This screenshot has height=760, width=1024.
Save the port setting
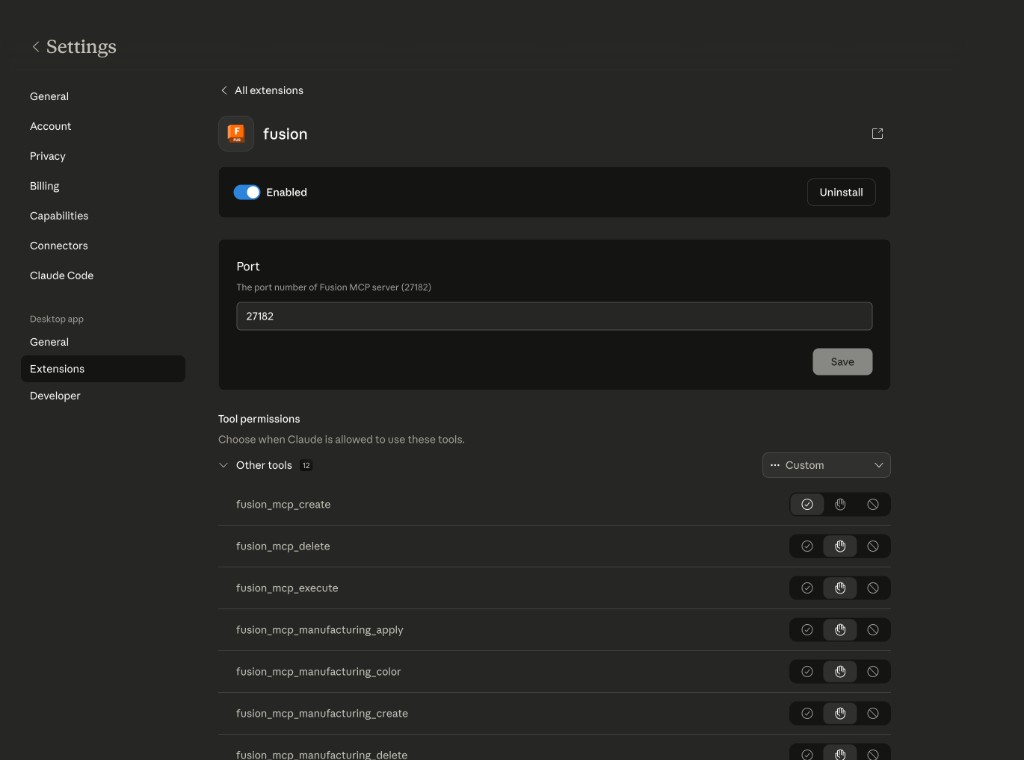click(x=842, y=362)
